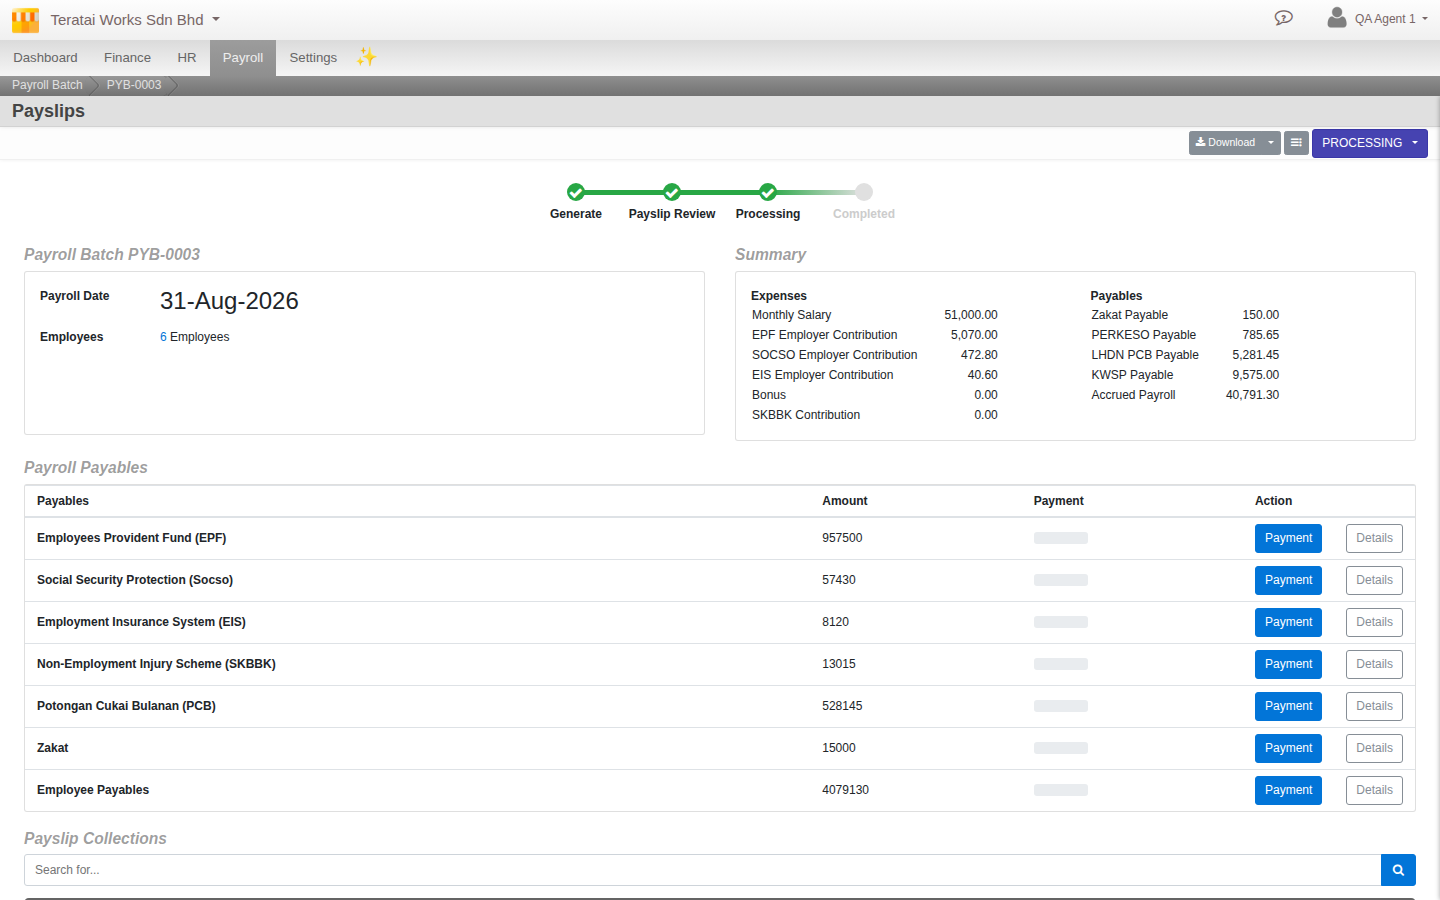Click the Payslip Review step checkmark
The width and height of the screenshot is (1440, 900).
click(672, 192)
